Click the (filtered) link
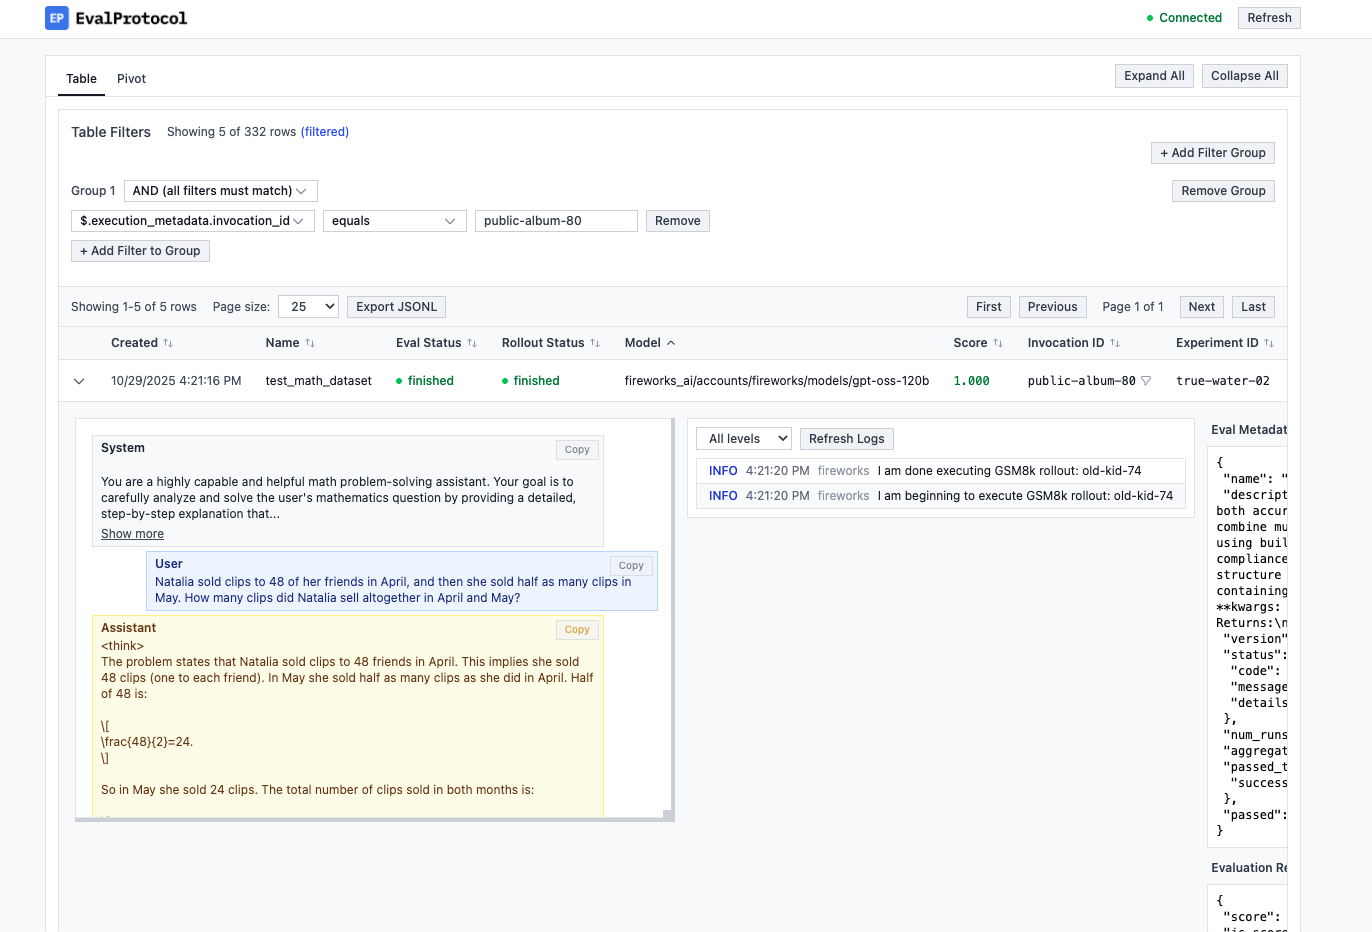The image size is (1372, 932). 325,132
